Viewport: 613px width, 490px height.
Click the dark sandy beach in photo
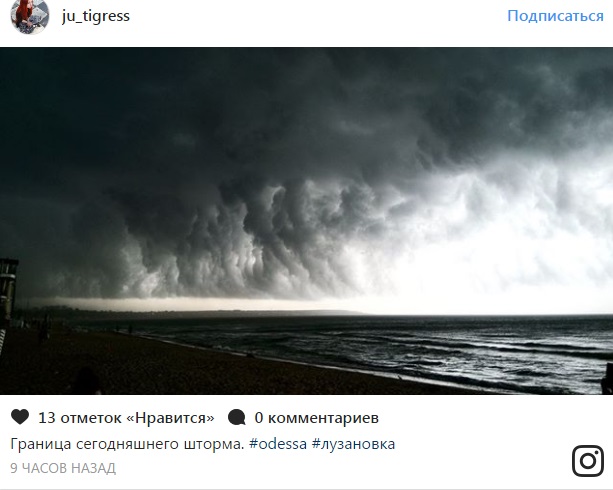click(156, 368)
